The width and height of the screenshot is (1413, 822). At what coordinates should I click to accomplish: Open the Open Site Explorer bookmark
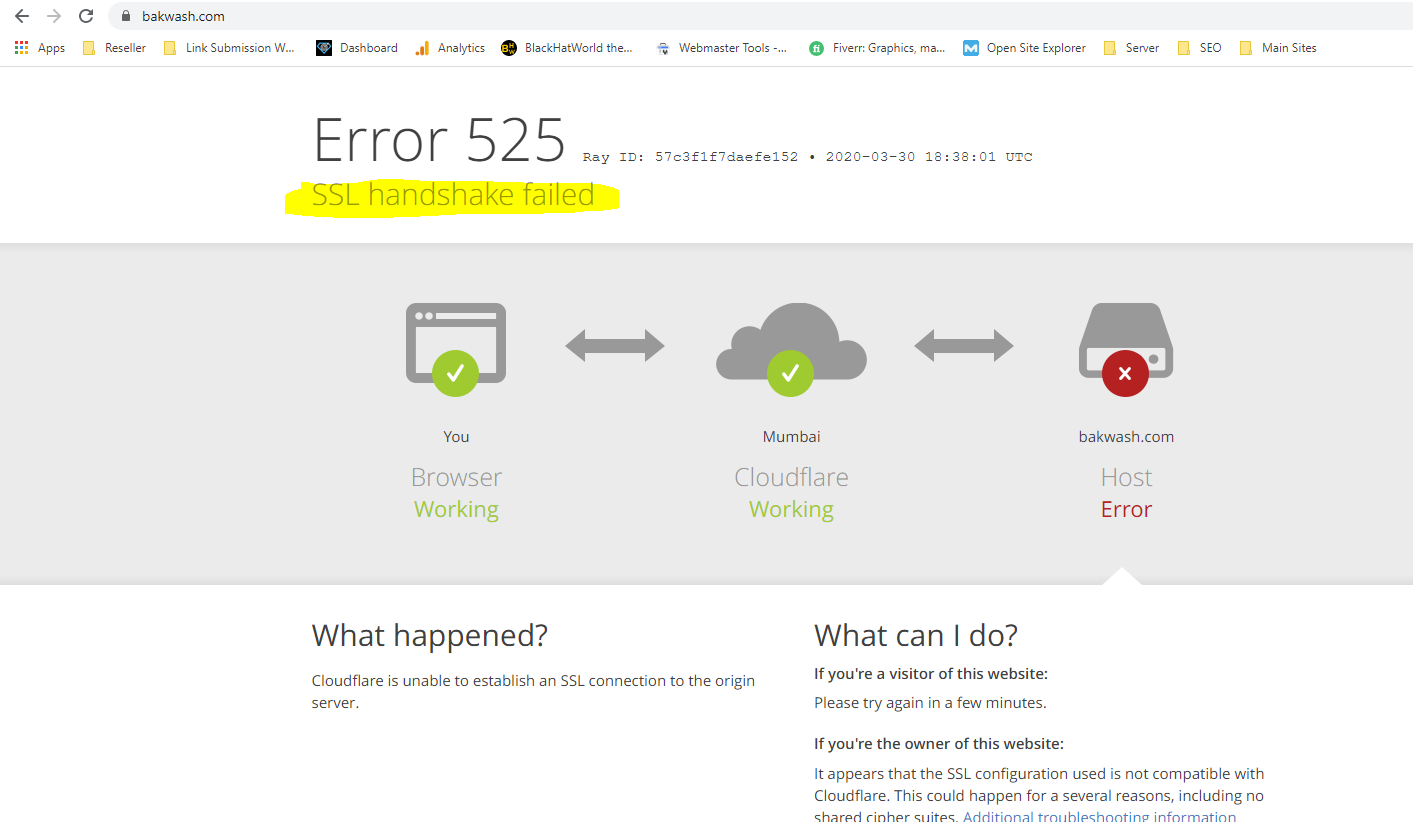pos(1025,48)
